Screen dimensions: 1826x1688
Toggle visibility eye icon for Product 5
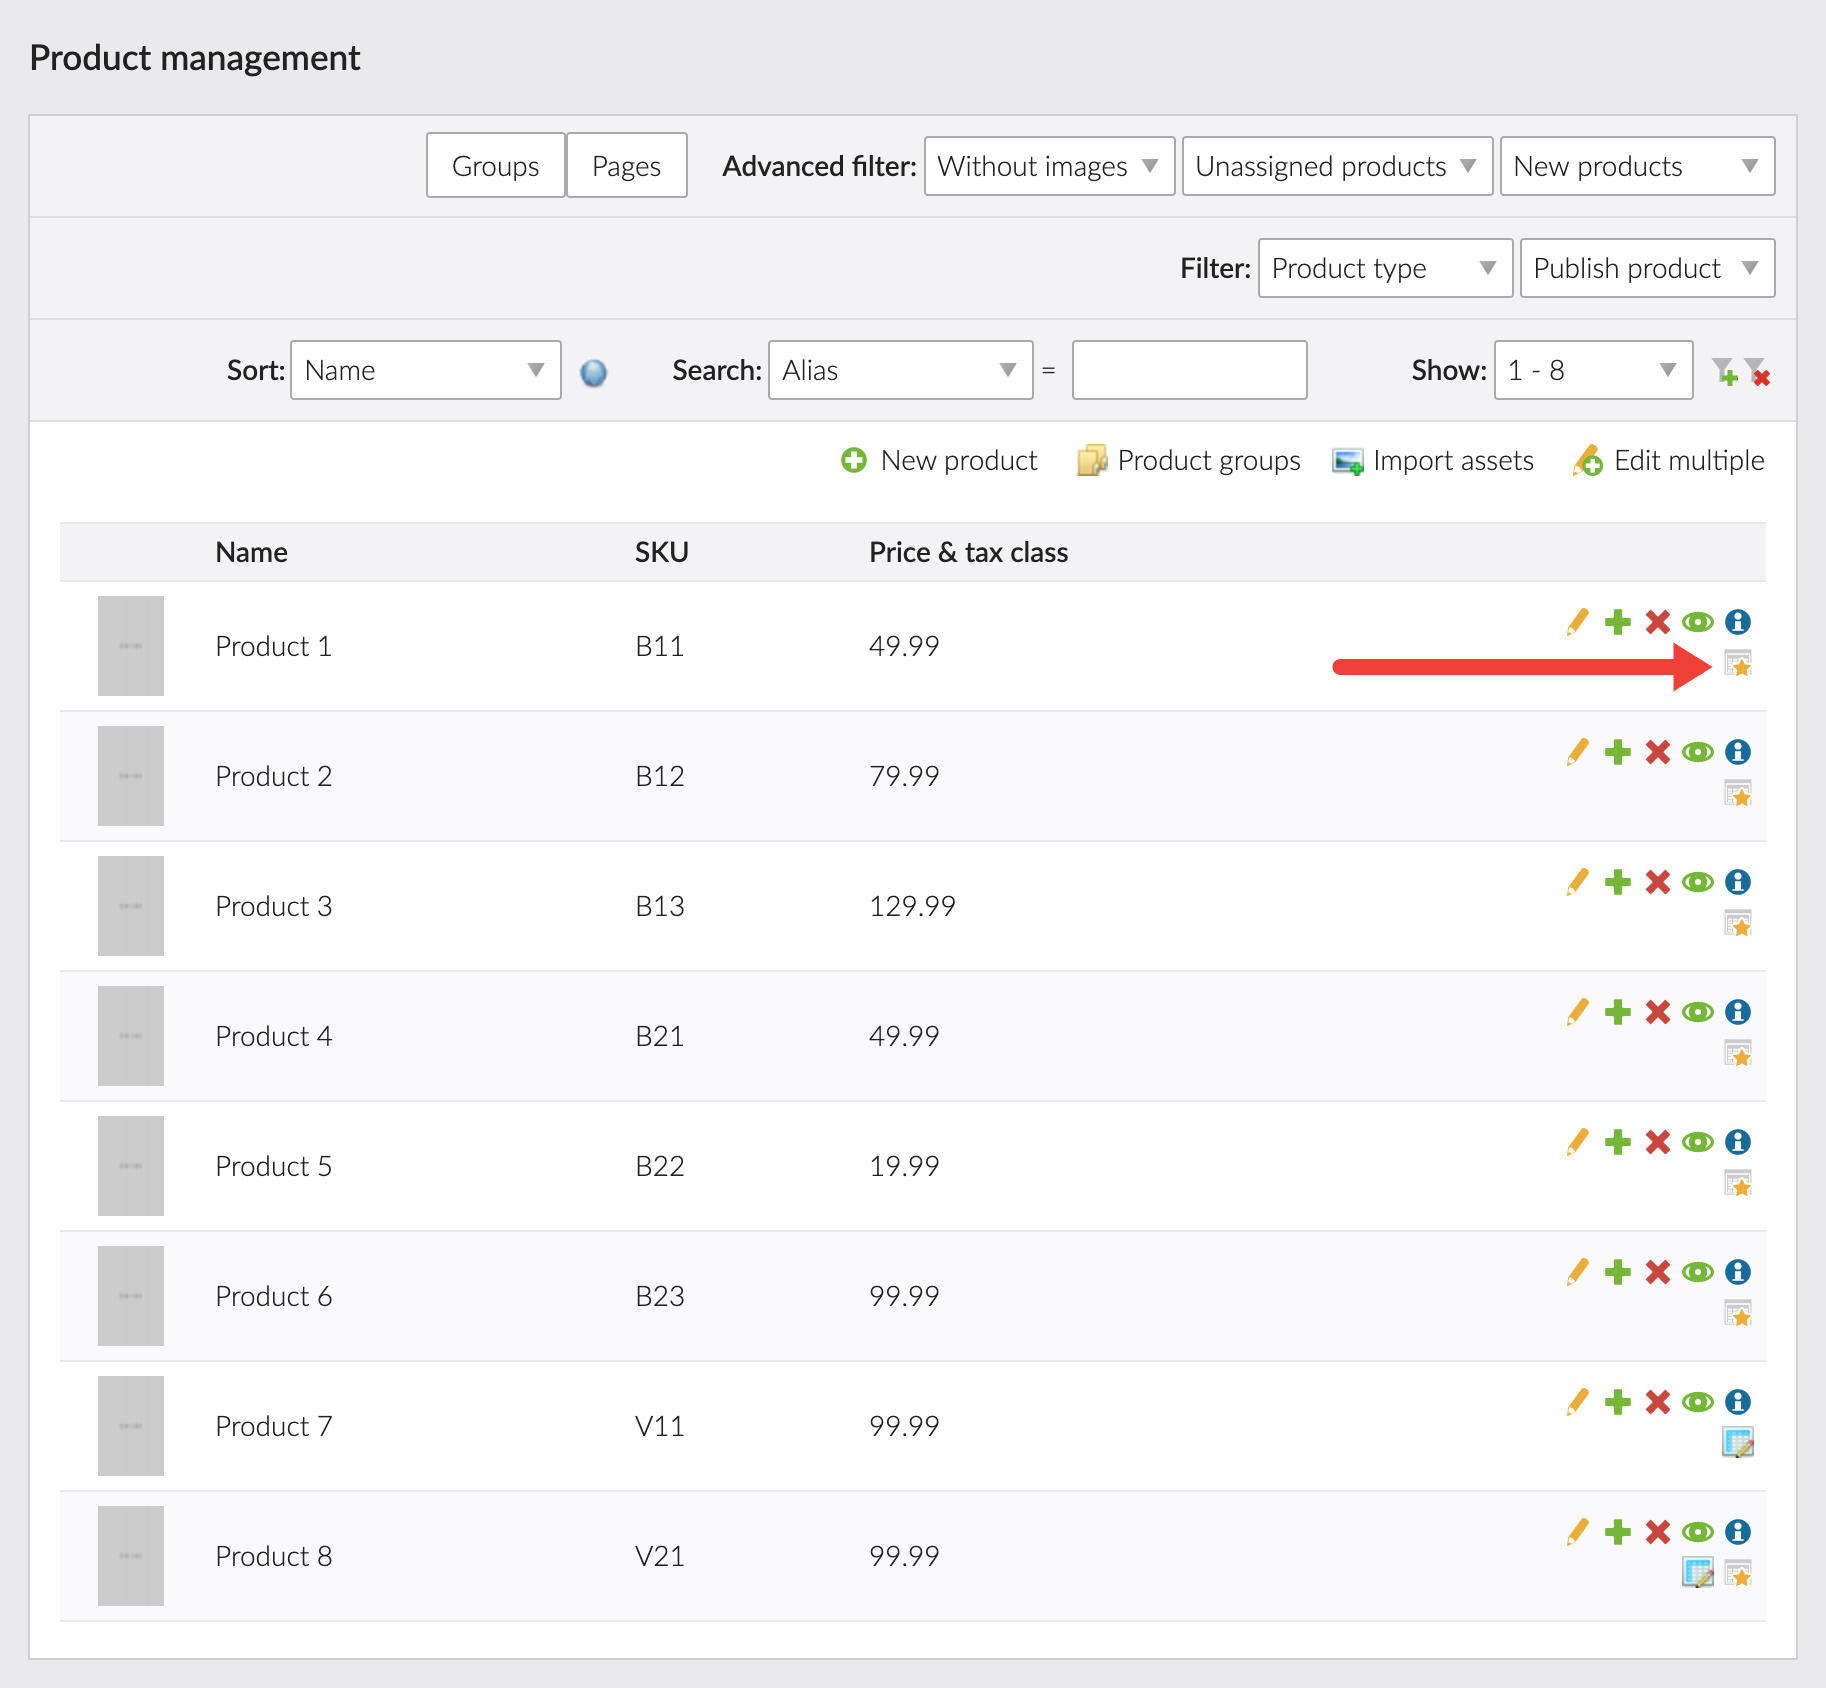1697,1142
